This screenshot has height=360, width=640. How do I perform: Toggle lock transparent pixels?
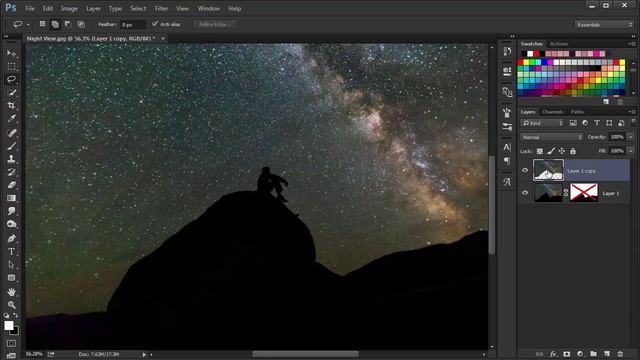click(540, 151)
